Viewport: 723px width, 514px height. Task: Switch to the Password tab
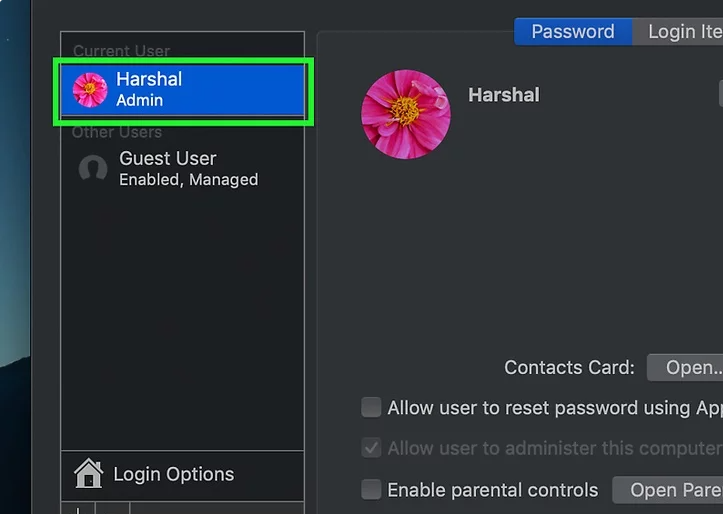pyautogui.click(x=572, y=31)
